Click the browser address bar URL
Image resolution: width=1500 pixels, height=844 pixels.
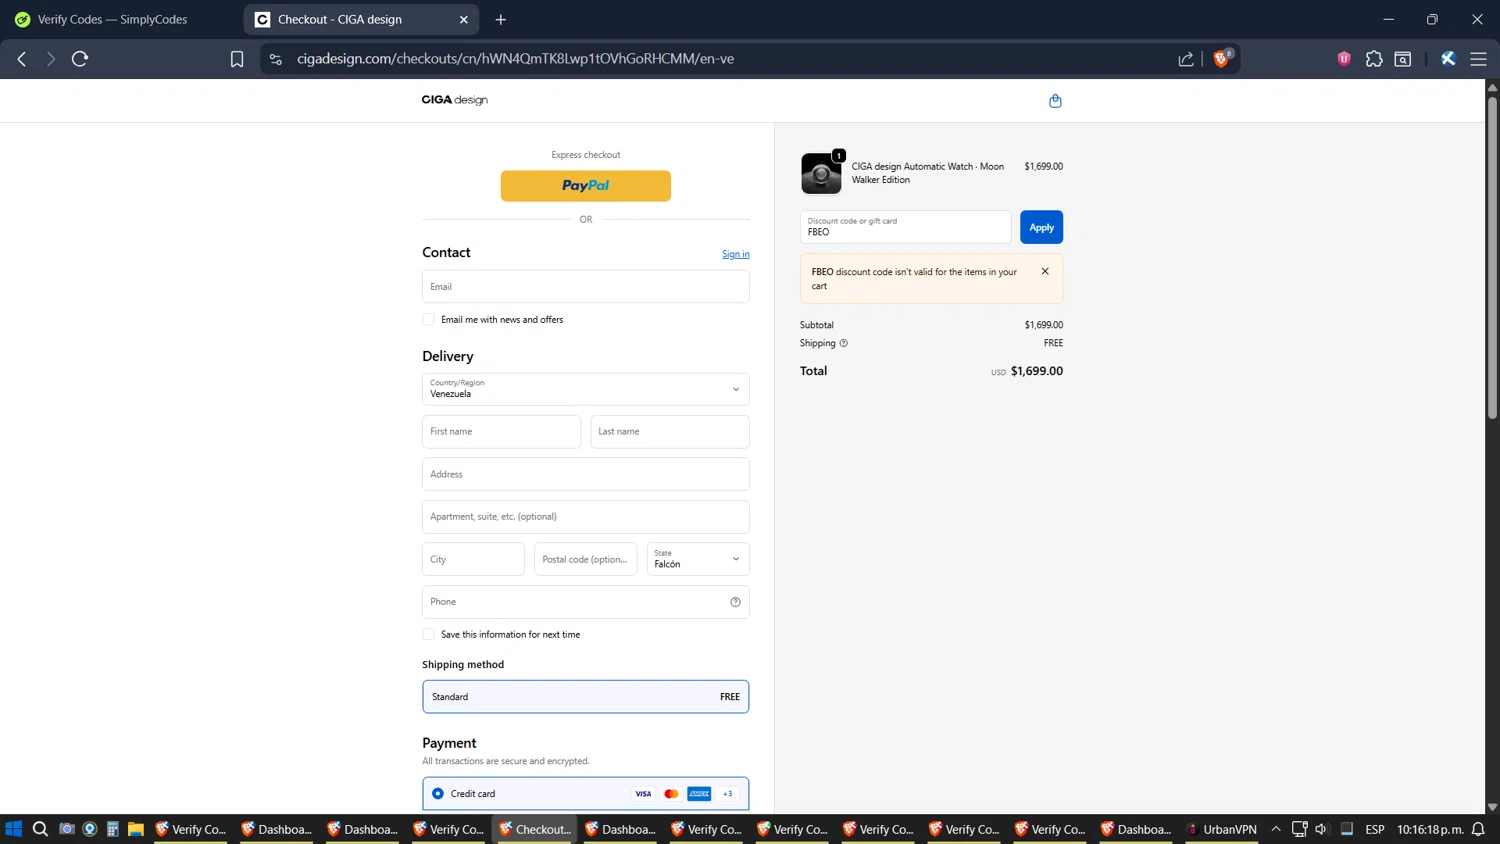[515, 59]
